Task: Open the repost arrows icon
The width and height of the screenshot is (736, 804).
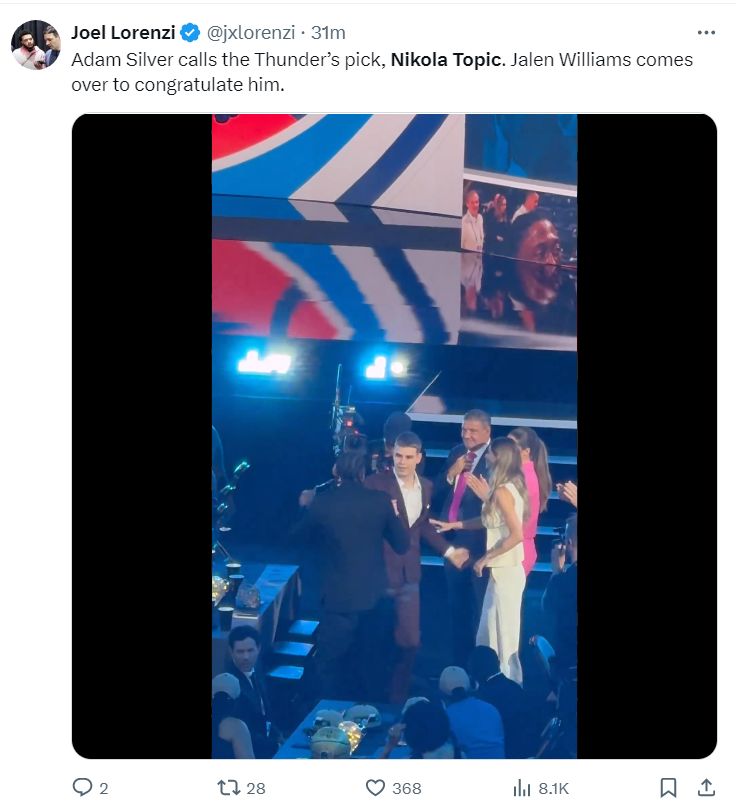Action: [x=229, y=788]
